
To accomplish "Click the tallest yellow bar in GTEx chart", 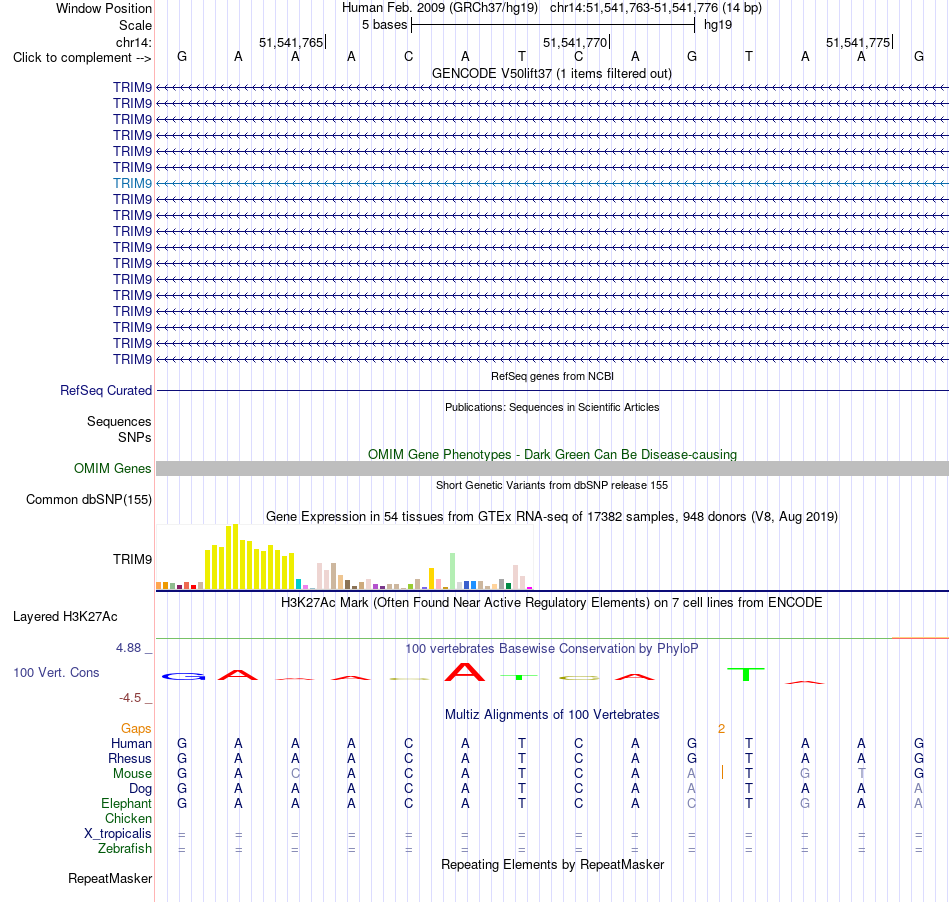I will click(236, 557).
